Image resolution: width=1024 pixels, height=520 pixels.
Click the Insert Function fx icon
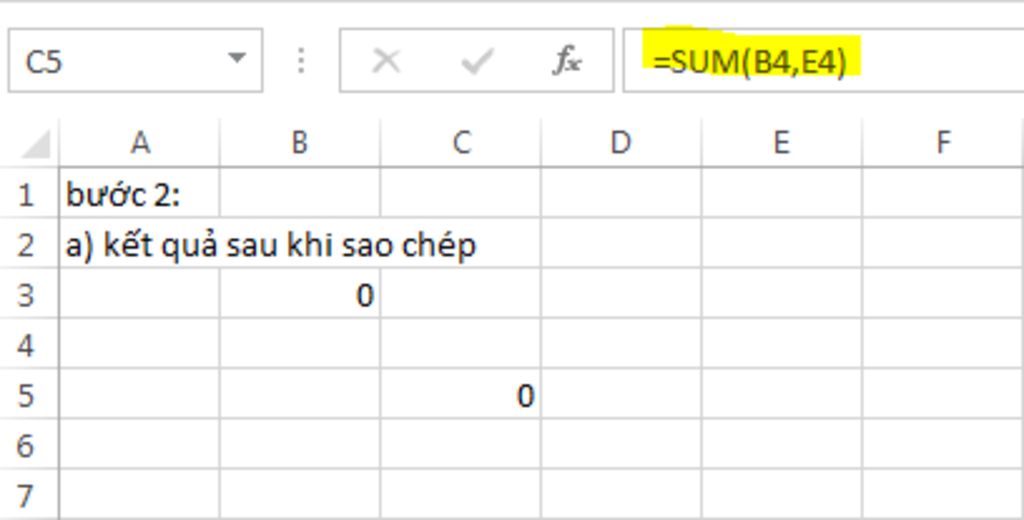click(567, 61)
